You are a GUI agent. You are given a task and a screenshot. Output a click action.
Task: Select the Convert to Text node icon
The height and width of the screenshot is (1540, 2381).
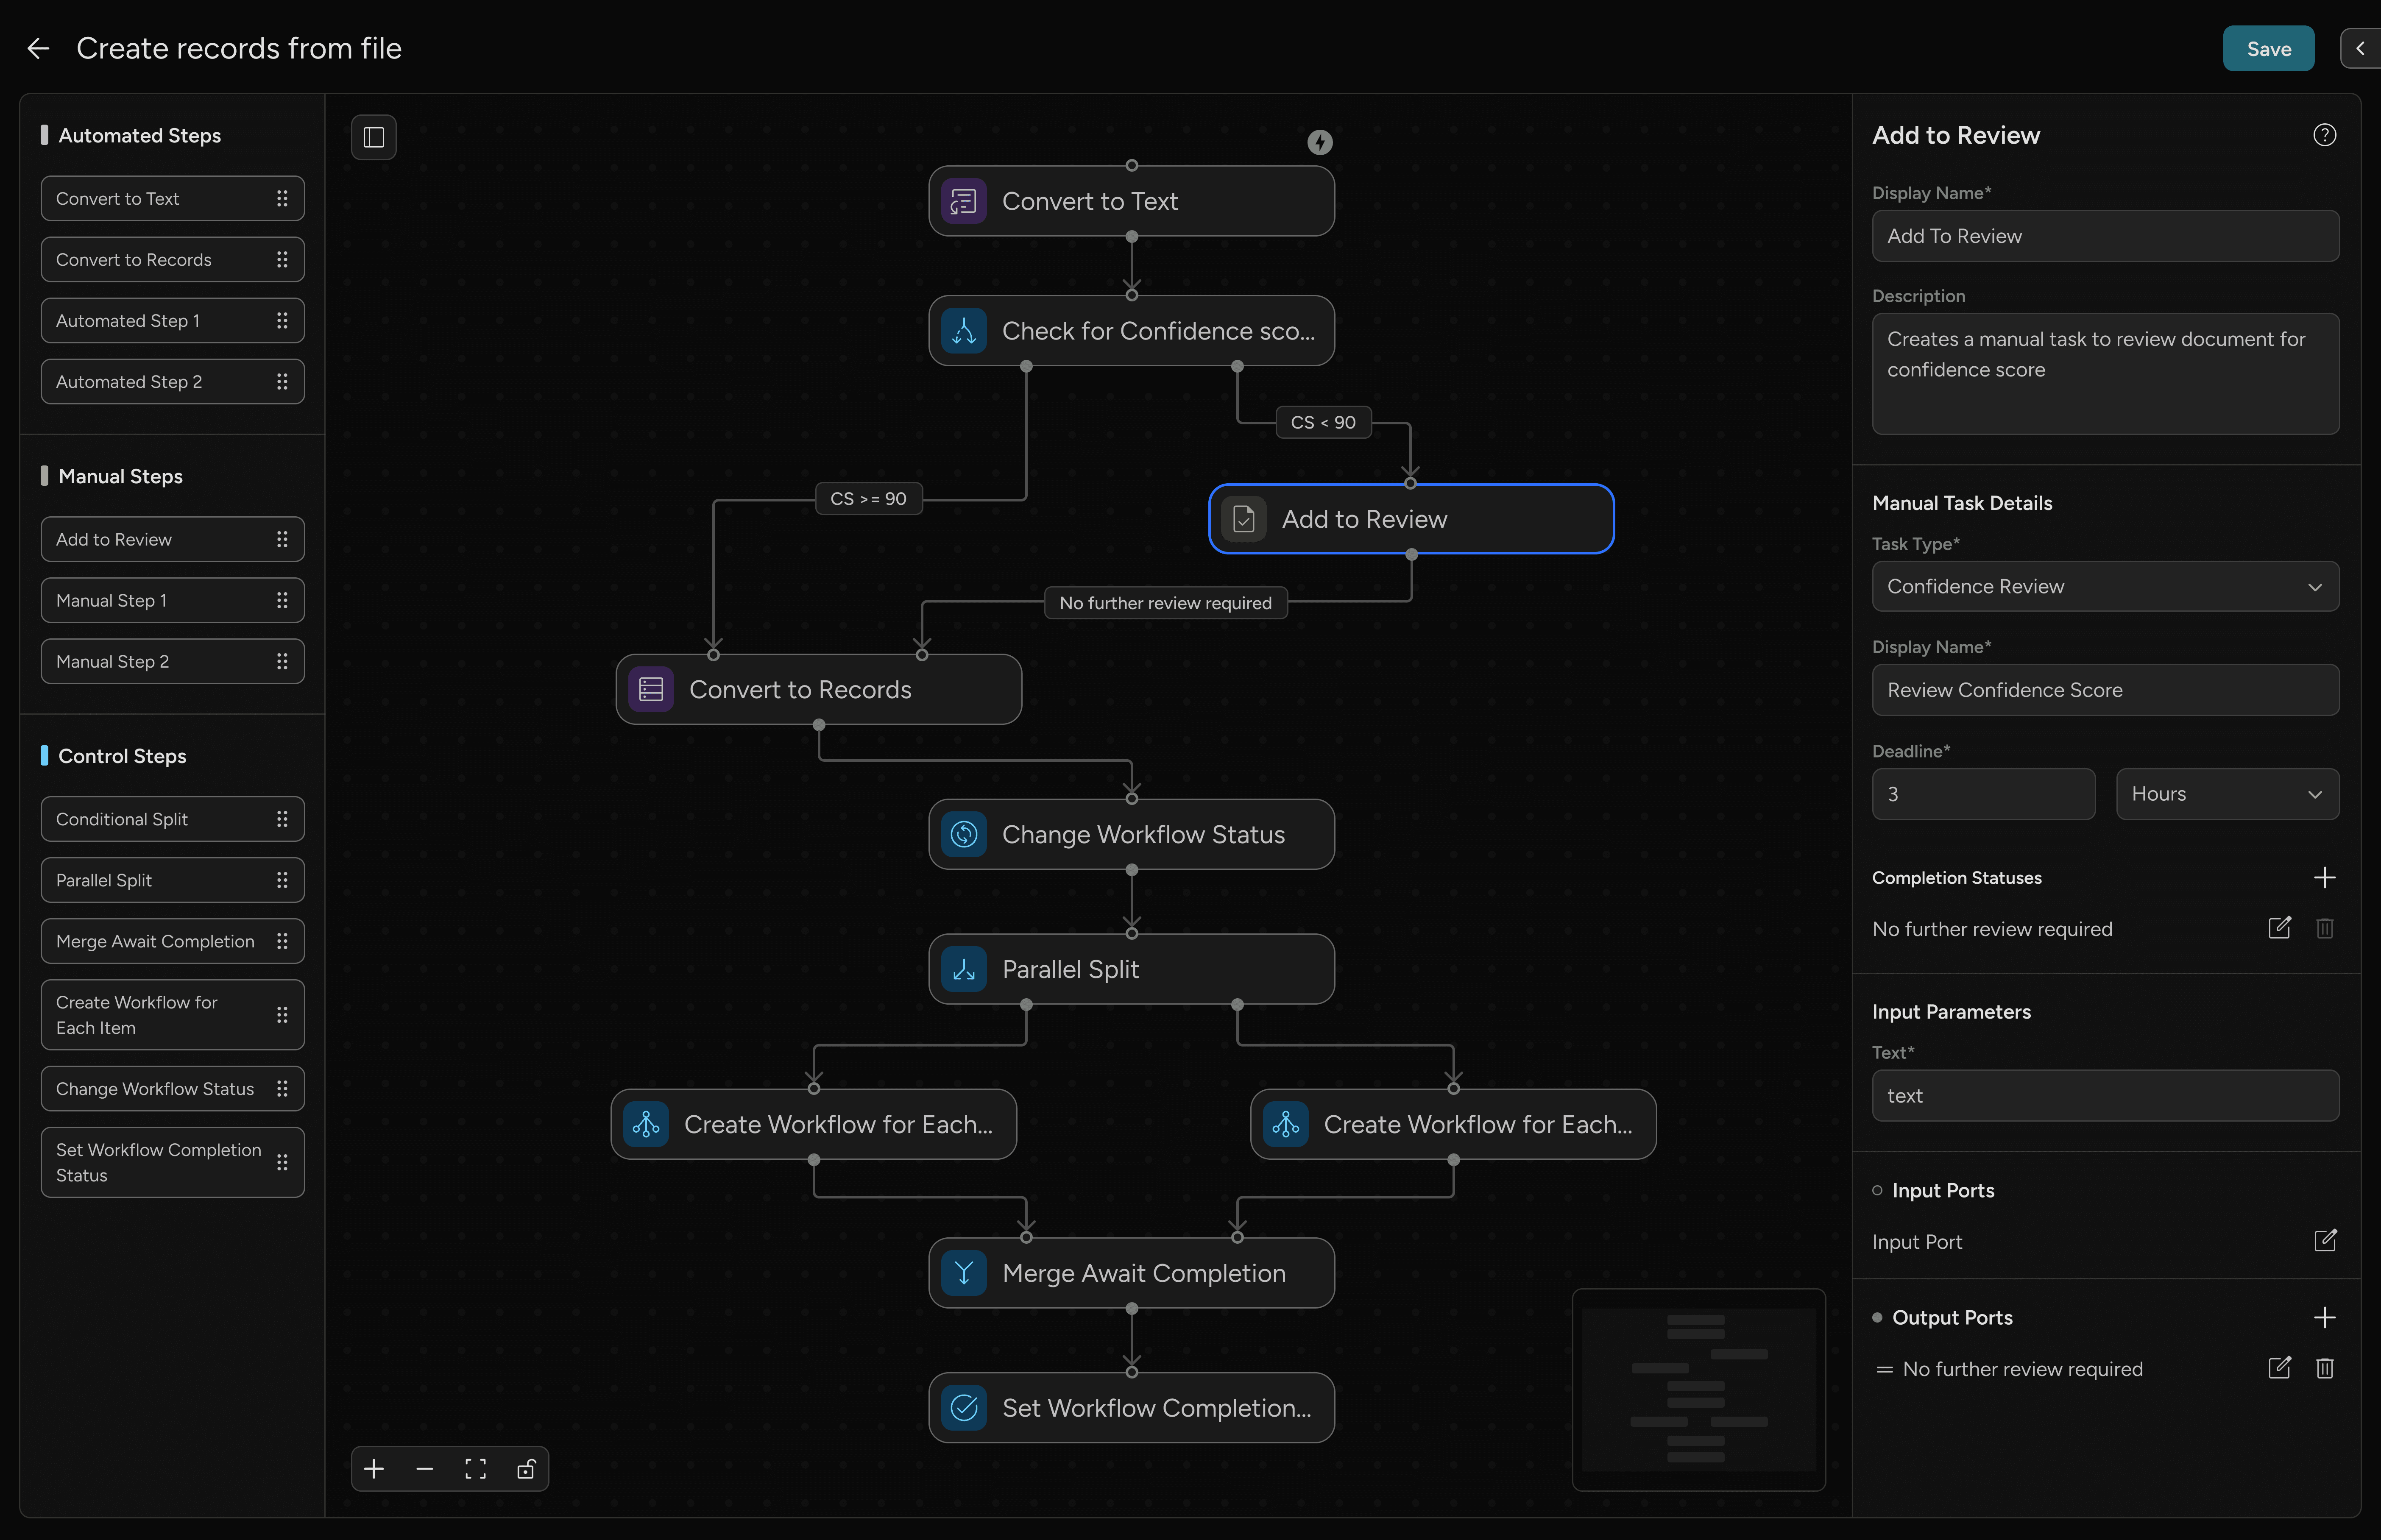[x=963, y=201]
